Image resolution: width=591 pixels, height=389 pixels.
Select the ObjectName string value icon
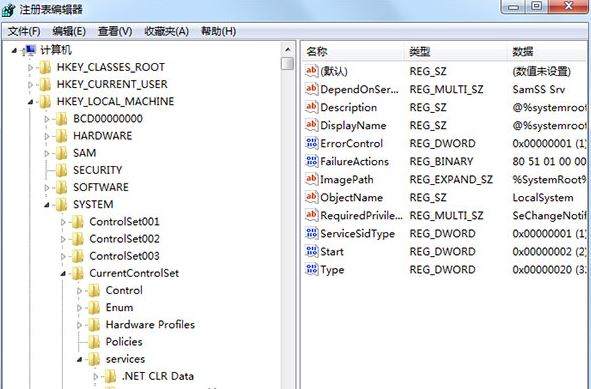(311, 196)
